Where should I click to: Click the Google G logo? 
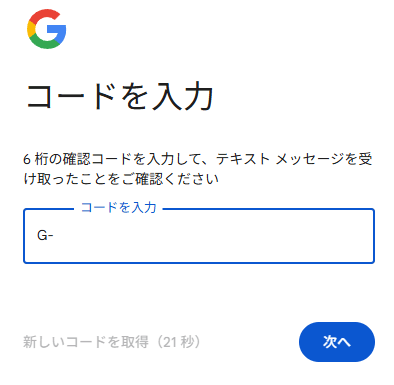tap(46, 29)
